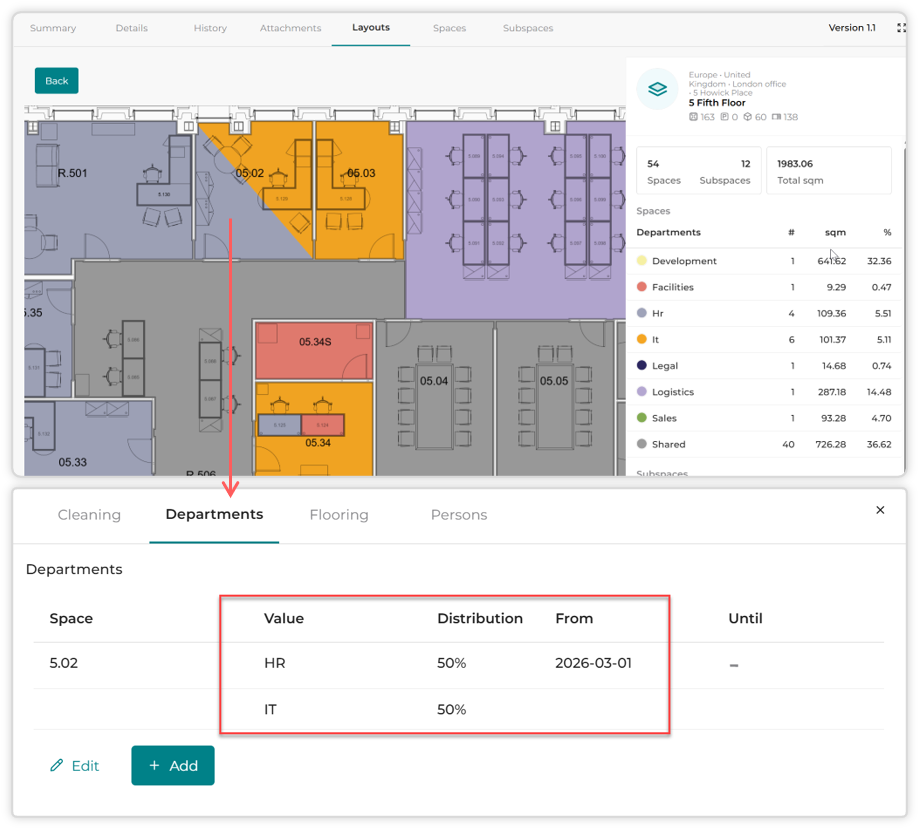Select the Layouts tab
The height and width of the screenshot is (829, 919).
pos(371,28)
